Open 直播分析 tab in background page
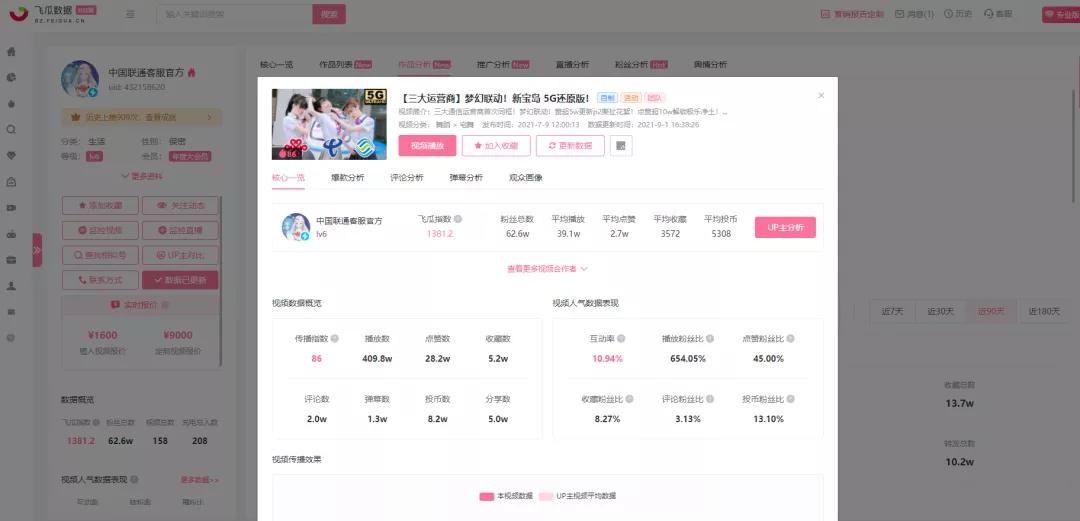Image resolution: width=1080 pixels, height=521 pixels. click(x=572, y=65)
